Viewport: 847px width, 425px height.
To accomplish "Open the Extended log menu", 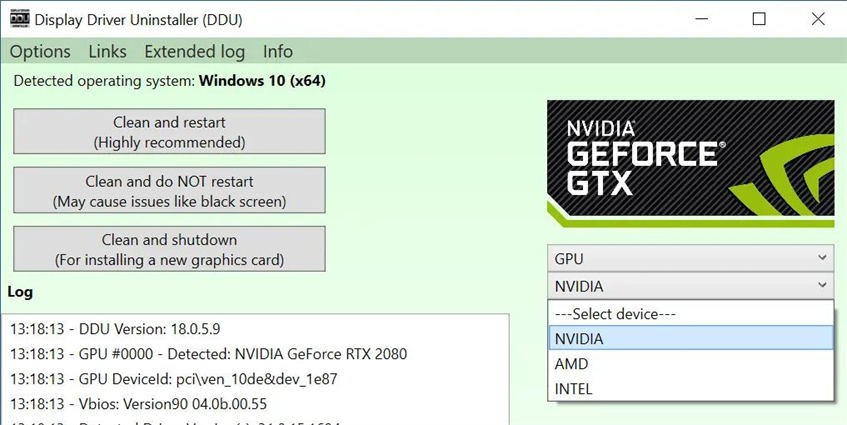I will [x=194, y=51].
